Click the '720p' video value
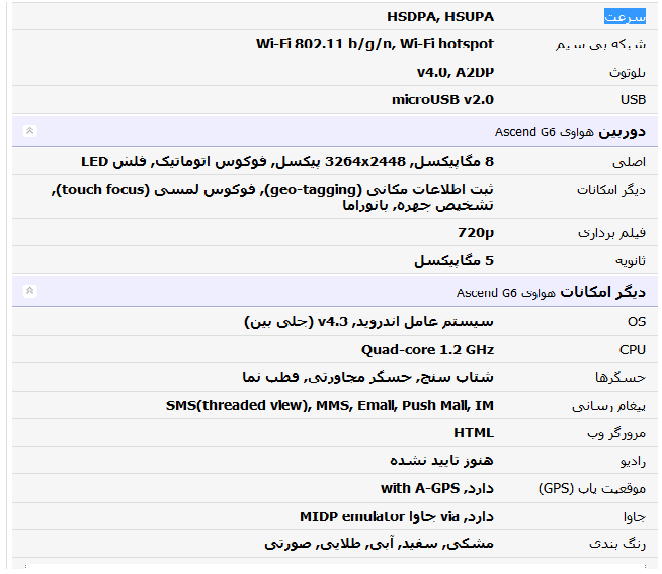 point(476,233)
